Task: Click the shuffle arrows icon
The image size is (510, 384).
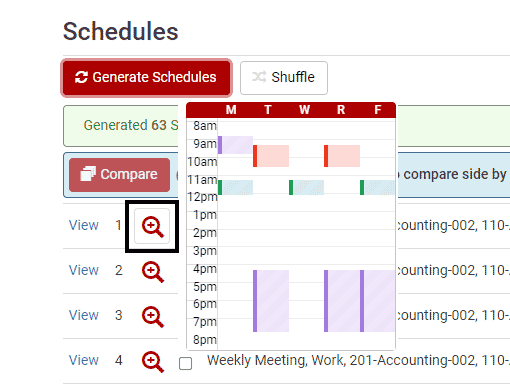Action: 259,77
